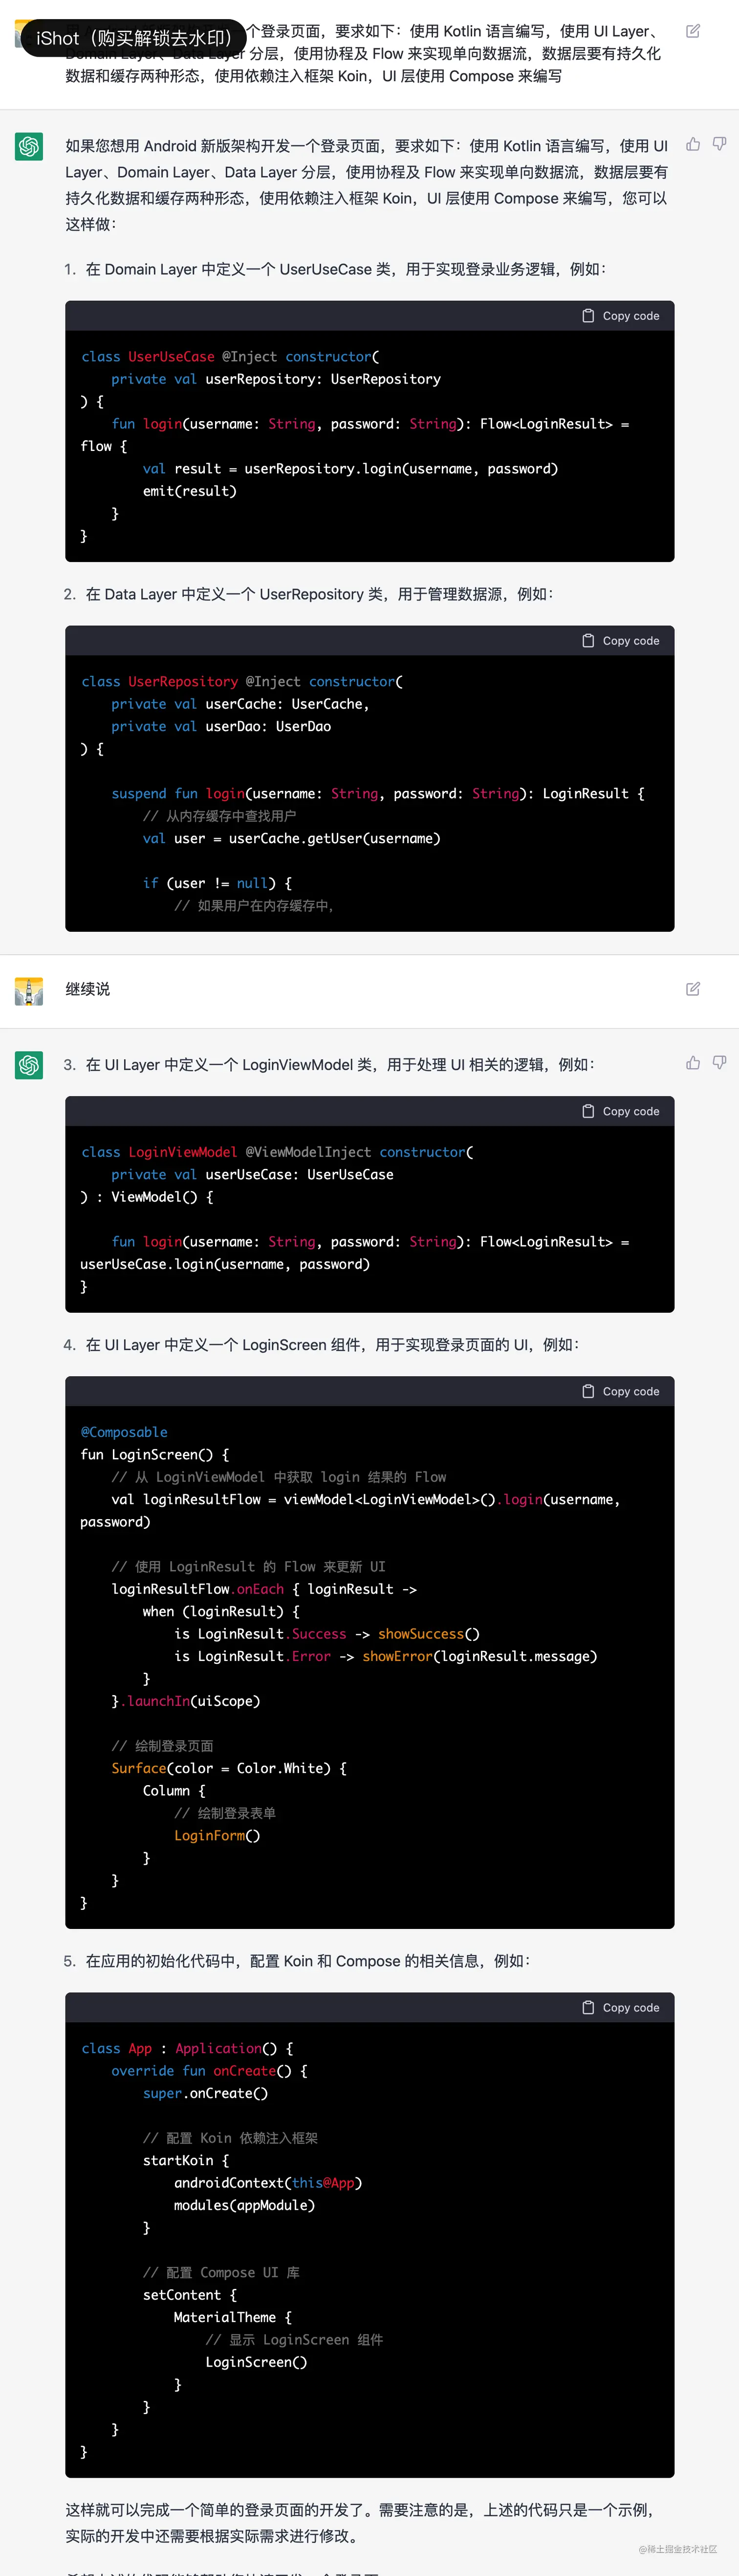Click the closing summary paragraph '这样就可以完成'

tap(361, 2522)
